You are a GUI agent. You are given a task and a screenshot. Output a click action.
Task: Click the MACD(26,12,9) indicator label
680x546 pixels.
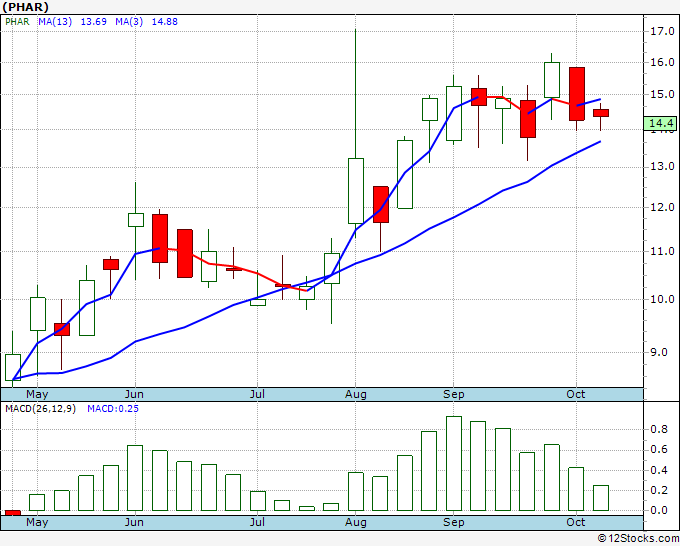[x=40, y=409]
